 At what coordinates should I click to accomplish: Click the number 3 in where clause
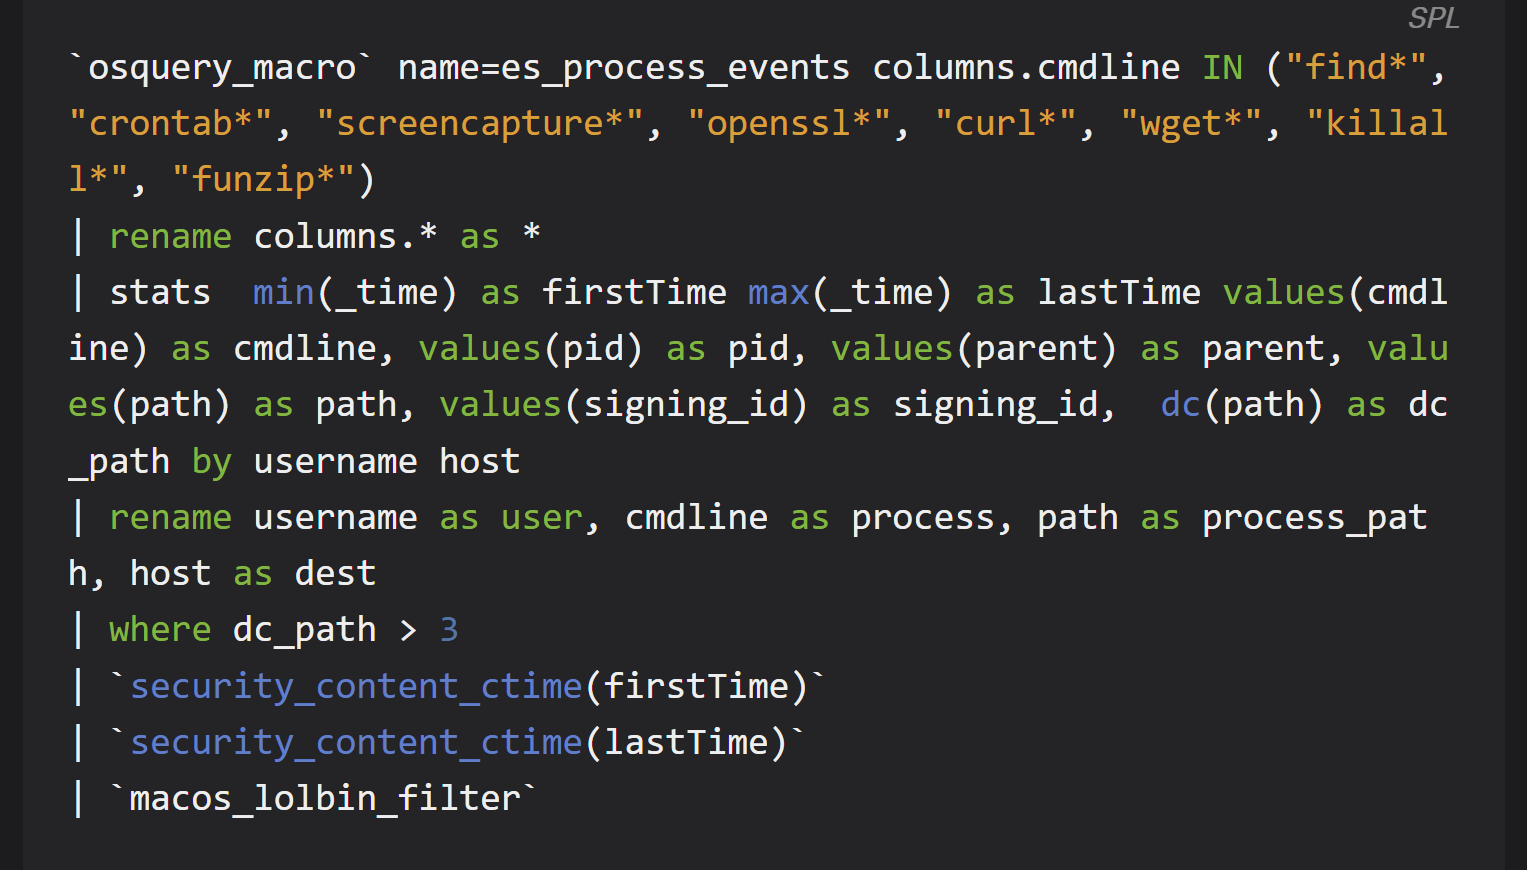[x=449, y=630]
